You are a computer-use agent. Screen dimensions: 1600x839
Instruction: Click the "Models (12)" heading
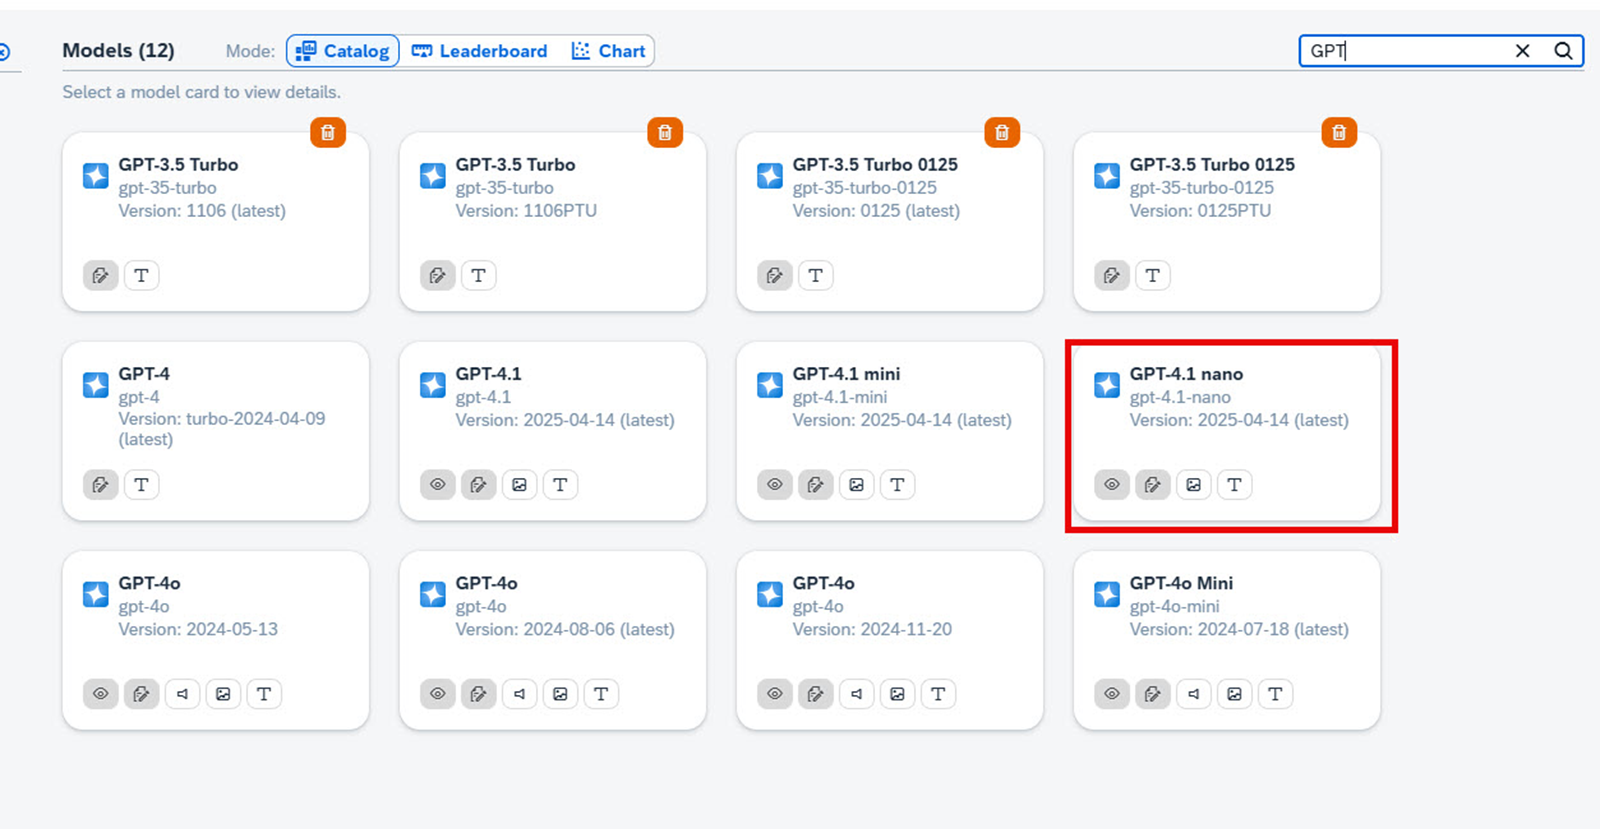[118, 51]
